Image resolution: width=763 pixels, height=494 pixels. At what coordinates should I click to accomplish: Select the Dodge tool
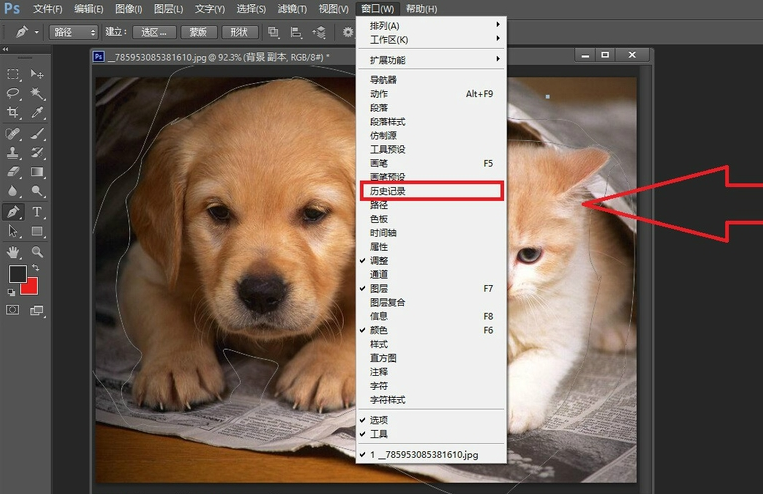point(37,191)
